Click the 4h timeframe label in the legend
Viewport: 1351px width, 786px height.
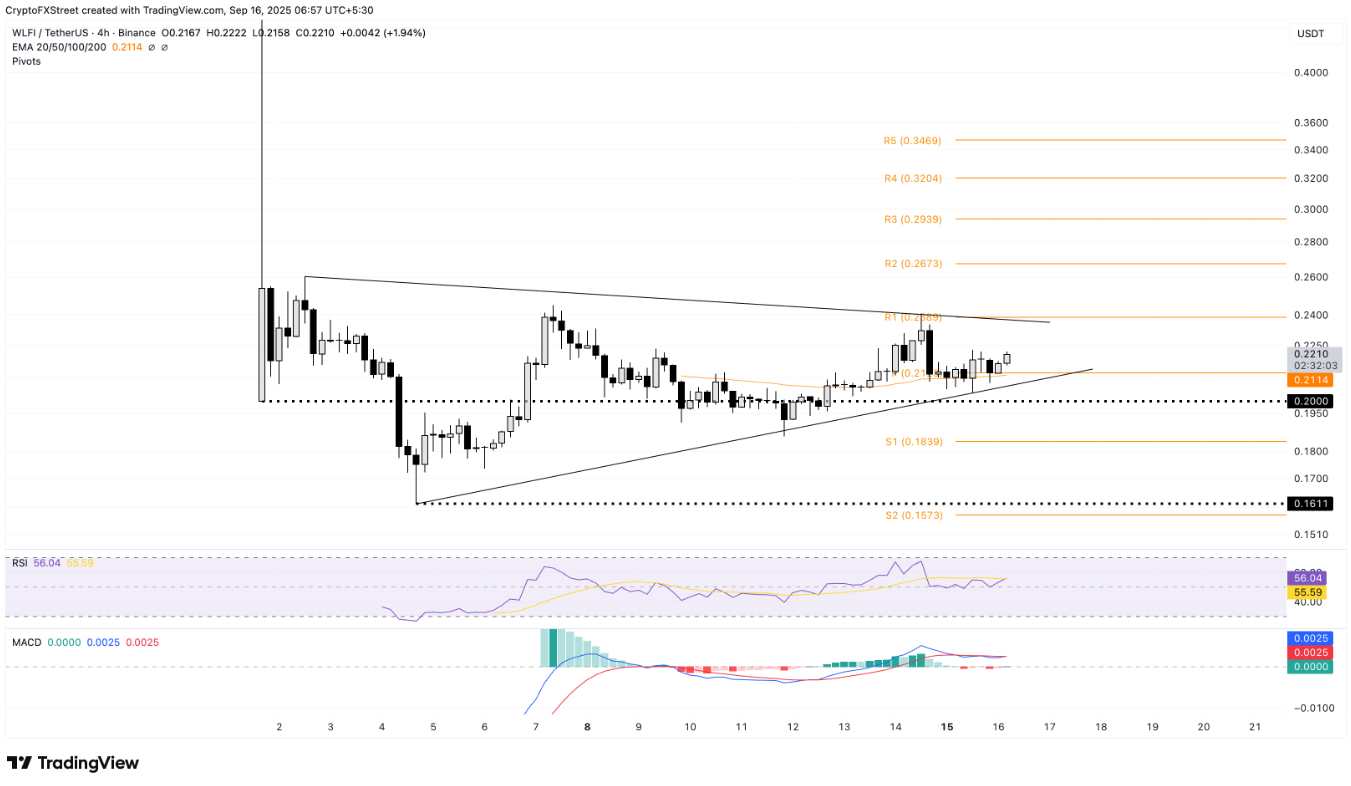tap(102, 33)
